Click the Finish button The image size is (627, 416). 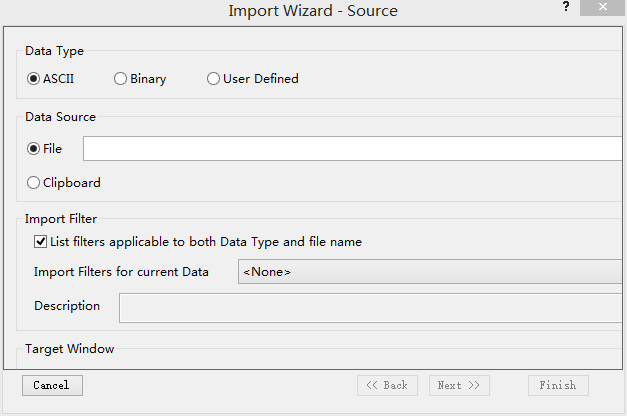(558, 385)
